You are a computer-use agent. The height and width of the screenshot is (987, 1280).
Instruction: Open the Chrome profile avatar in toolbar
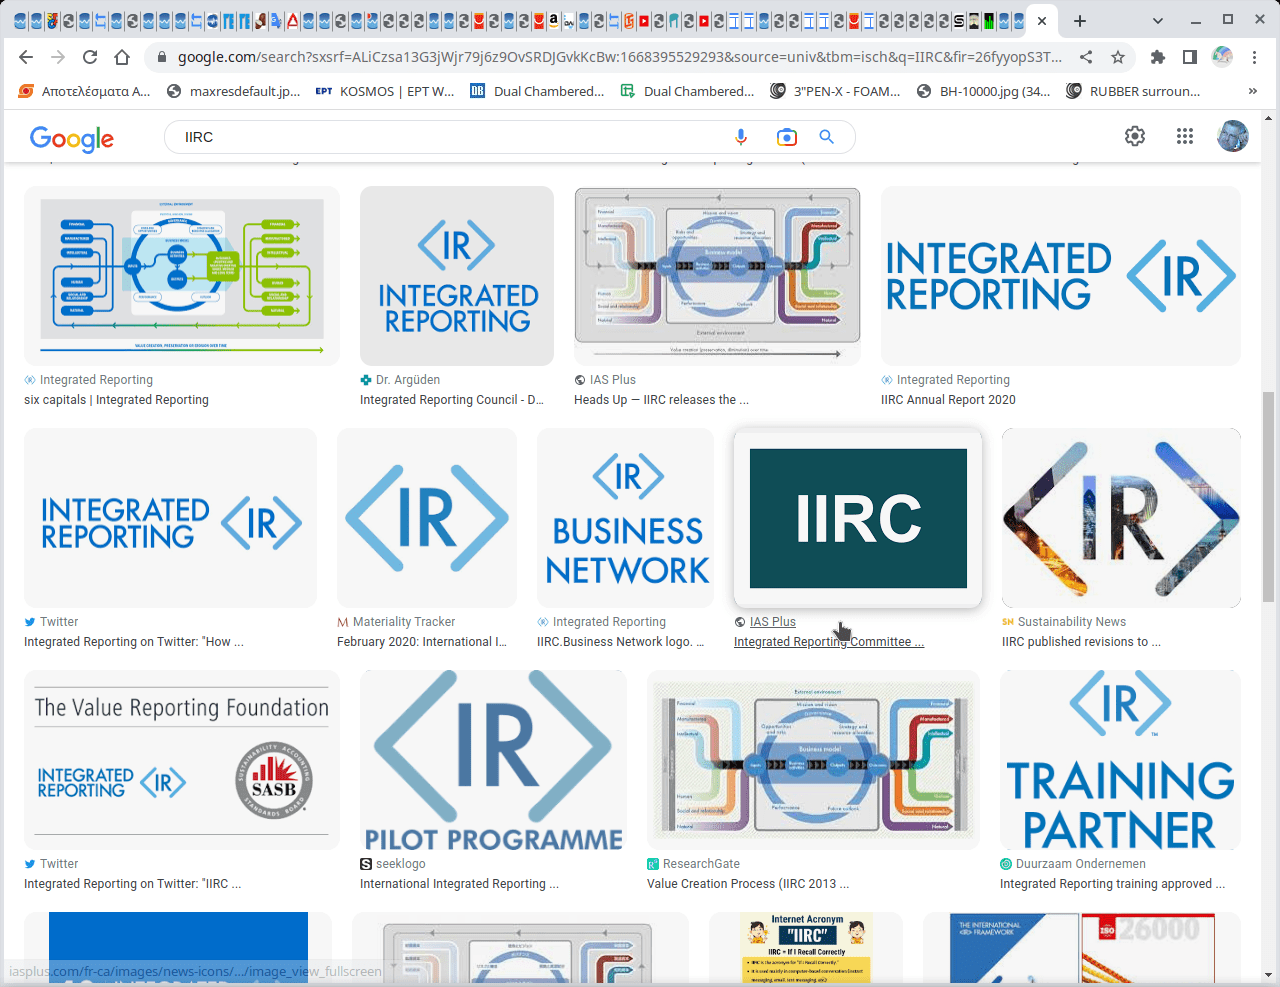click(1222, 57)
